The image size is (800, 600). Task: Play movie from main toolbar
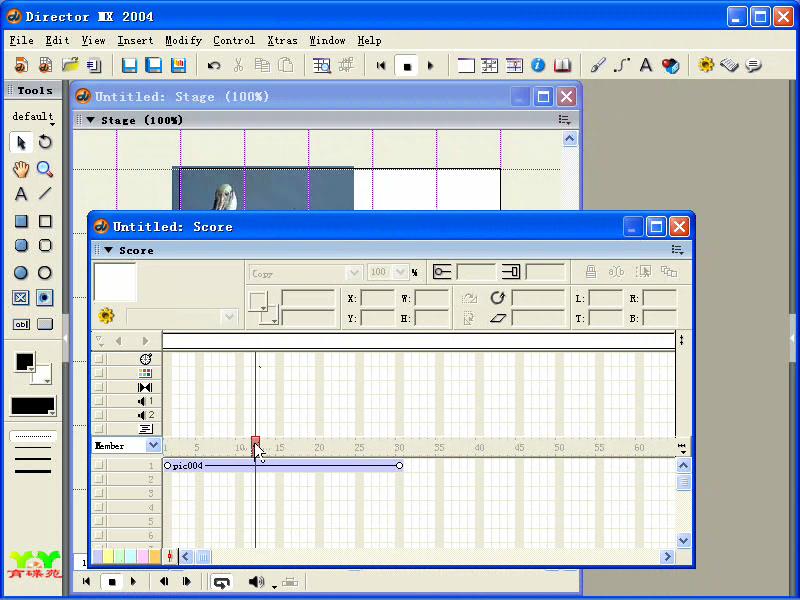[x=430, y=65]
